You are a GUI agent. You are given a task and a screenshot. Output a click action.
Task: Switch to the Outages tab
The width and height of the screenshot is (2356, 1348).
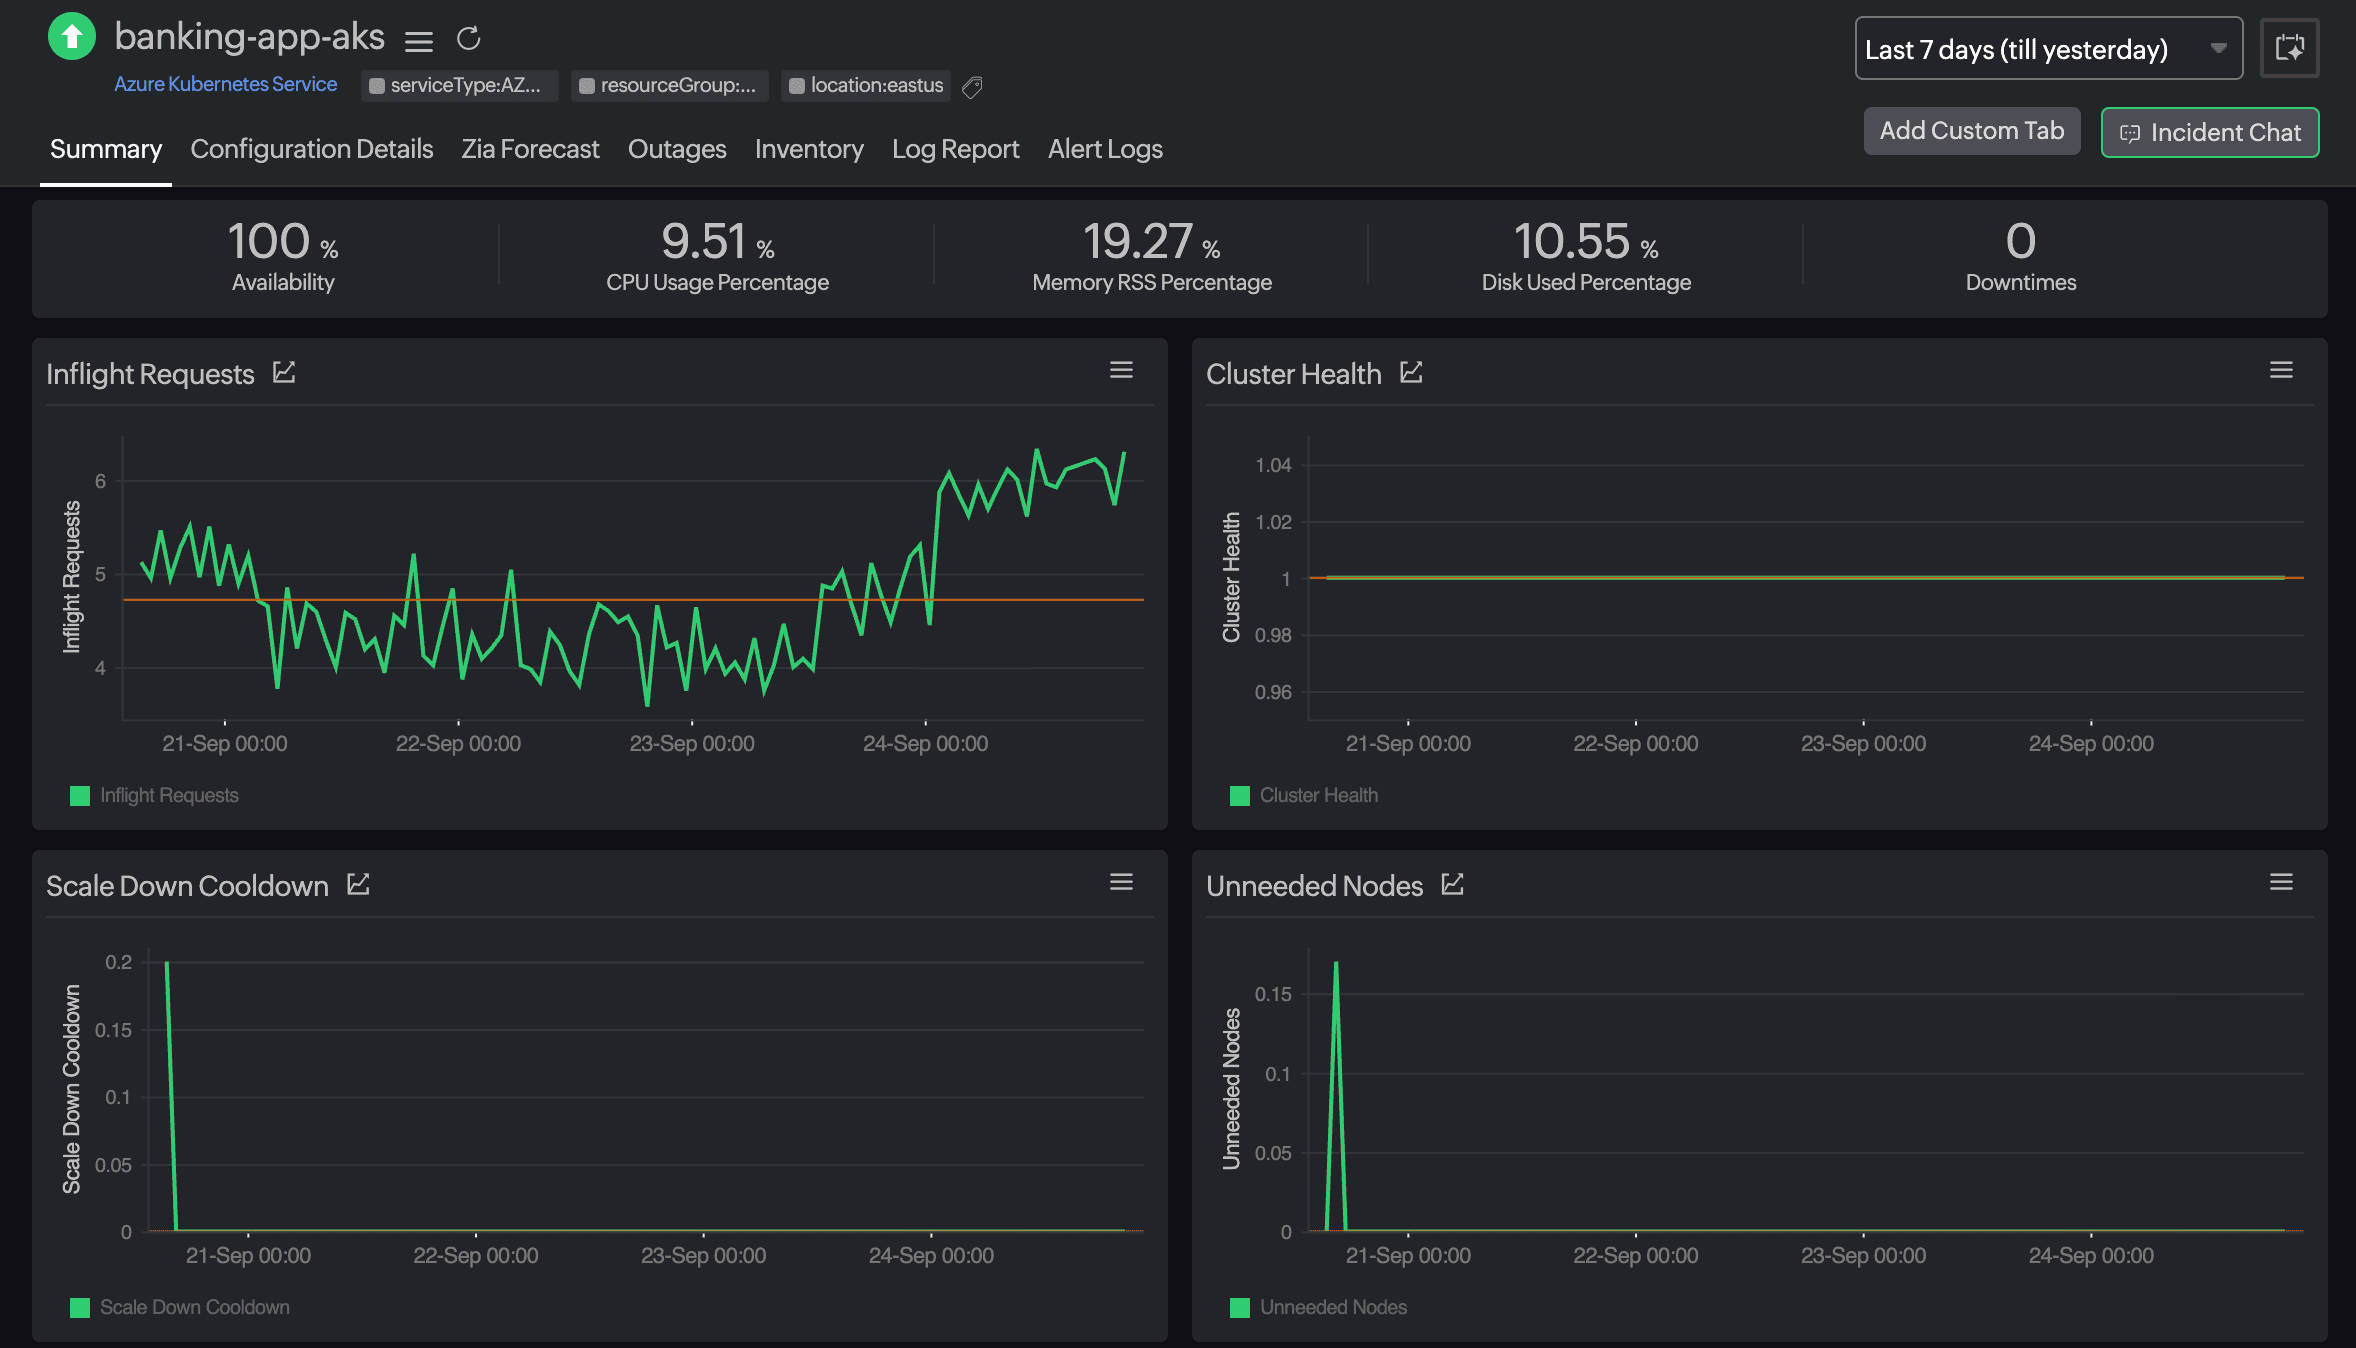point(676,149)
